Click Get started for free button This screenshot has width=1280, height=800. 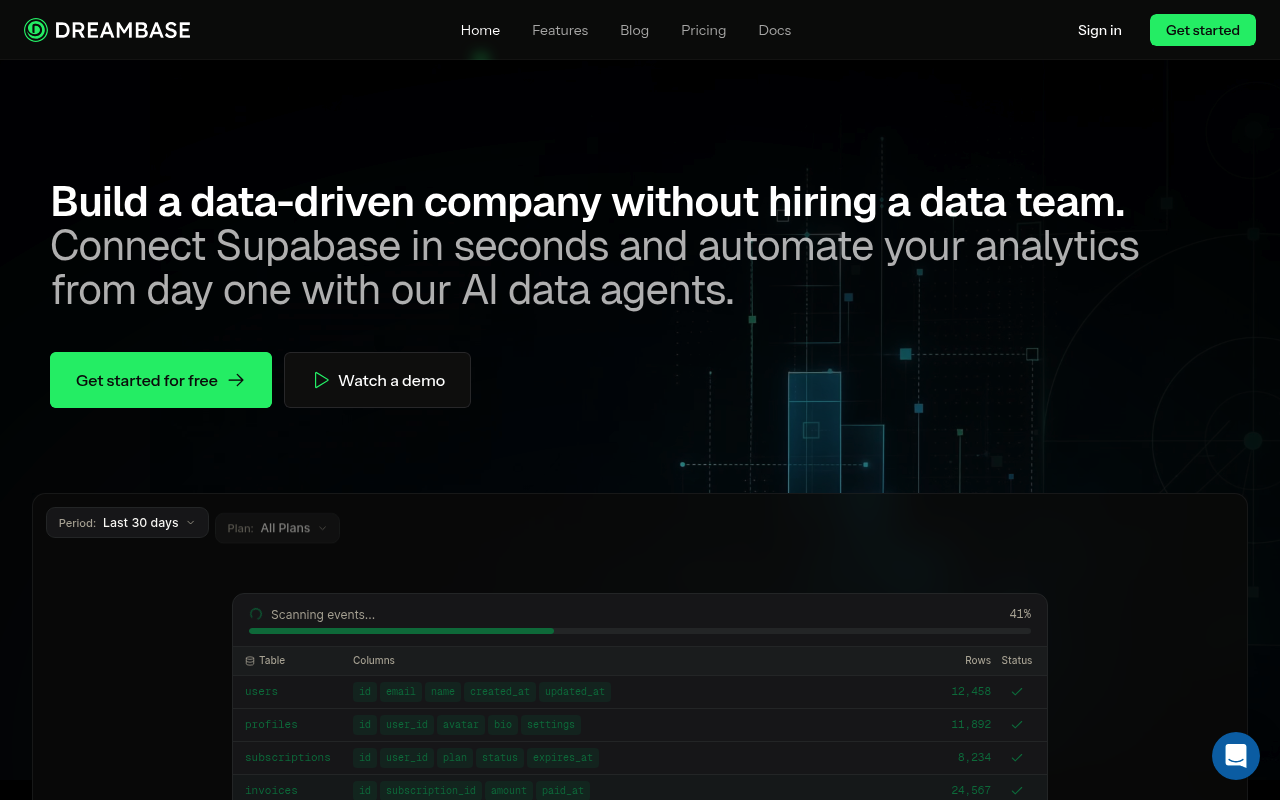[161, 380]
